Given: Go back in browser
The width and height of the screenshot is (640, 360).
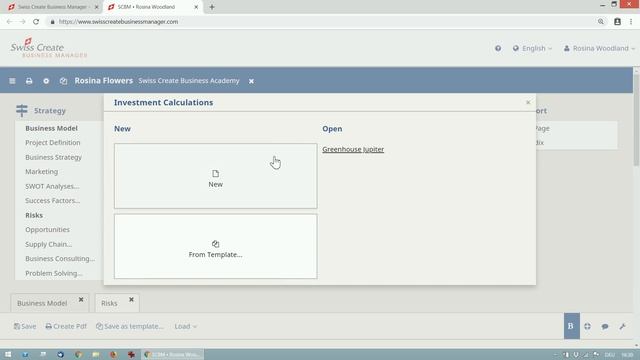Looking at the screenshot, I should click(x=9, y=22).
